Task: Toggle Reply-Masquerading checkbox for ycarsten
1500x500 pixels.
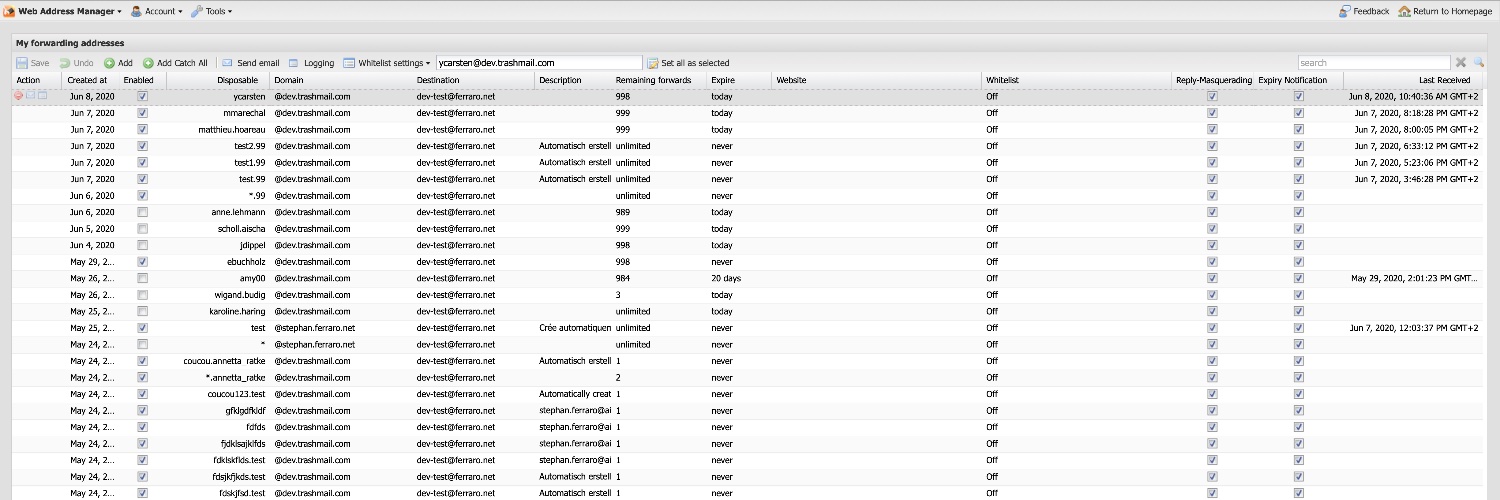Action: [1212, 97]
